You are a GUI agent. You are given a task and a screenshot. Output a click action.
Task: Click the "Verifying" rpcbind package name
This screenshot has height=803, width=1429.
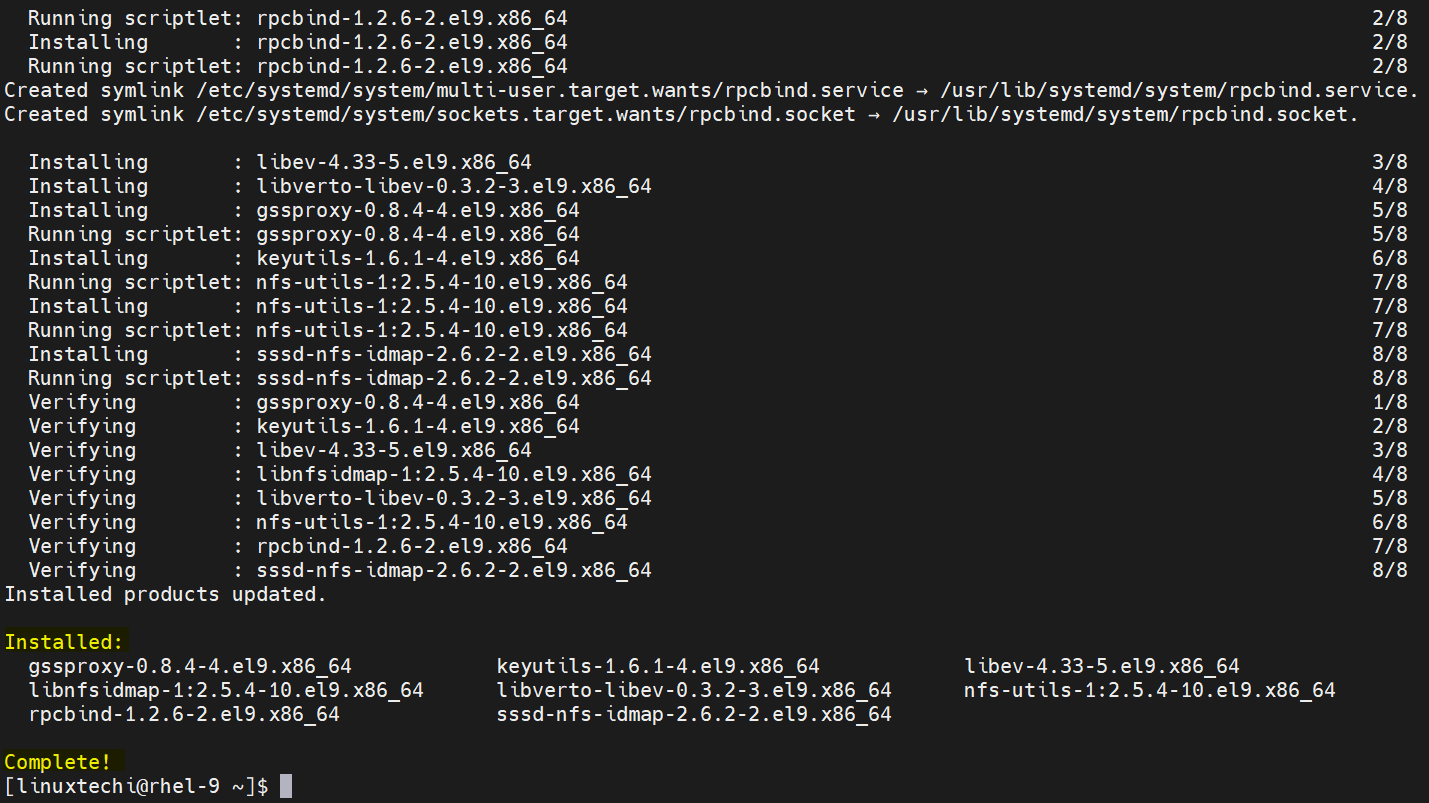tap(412, 546)
